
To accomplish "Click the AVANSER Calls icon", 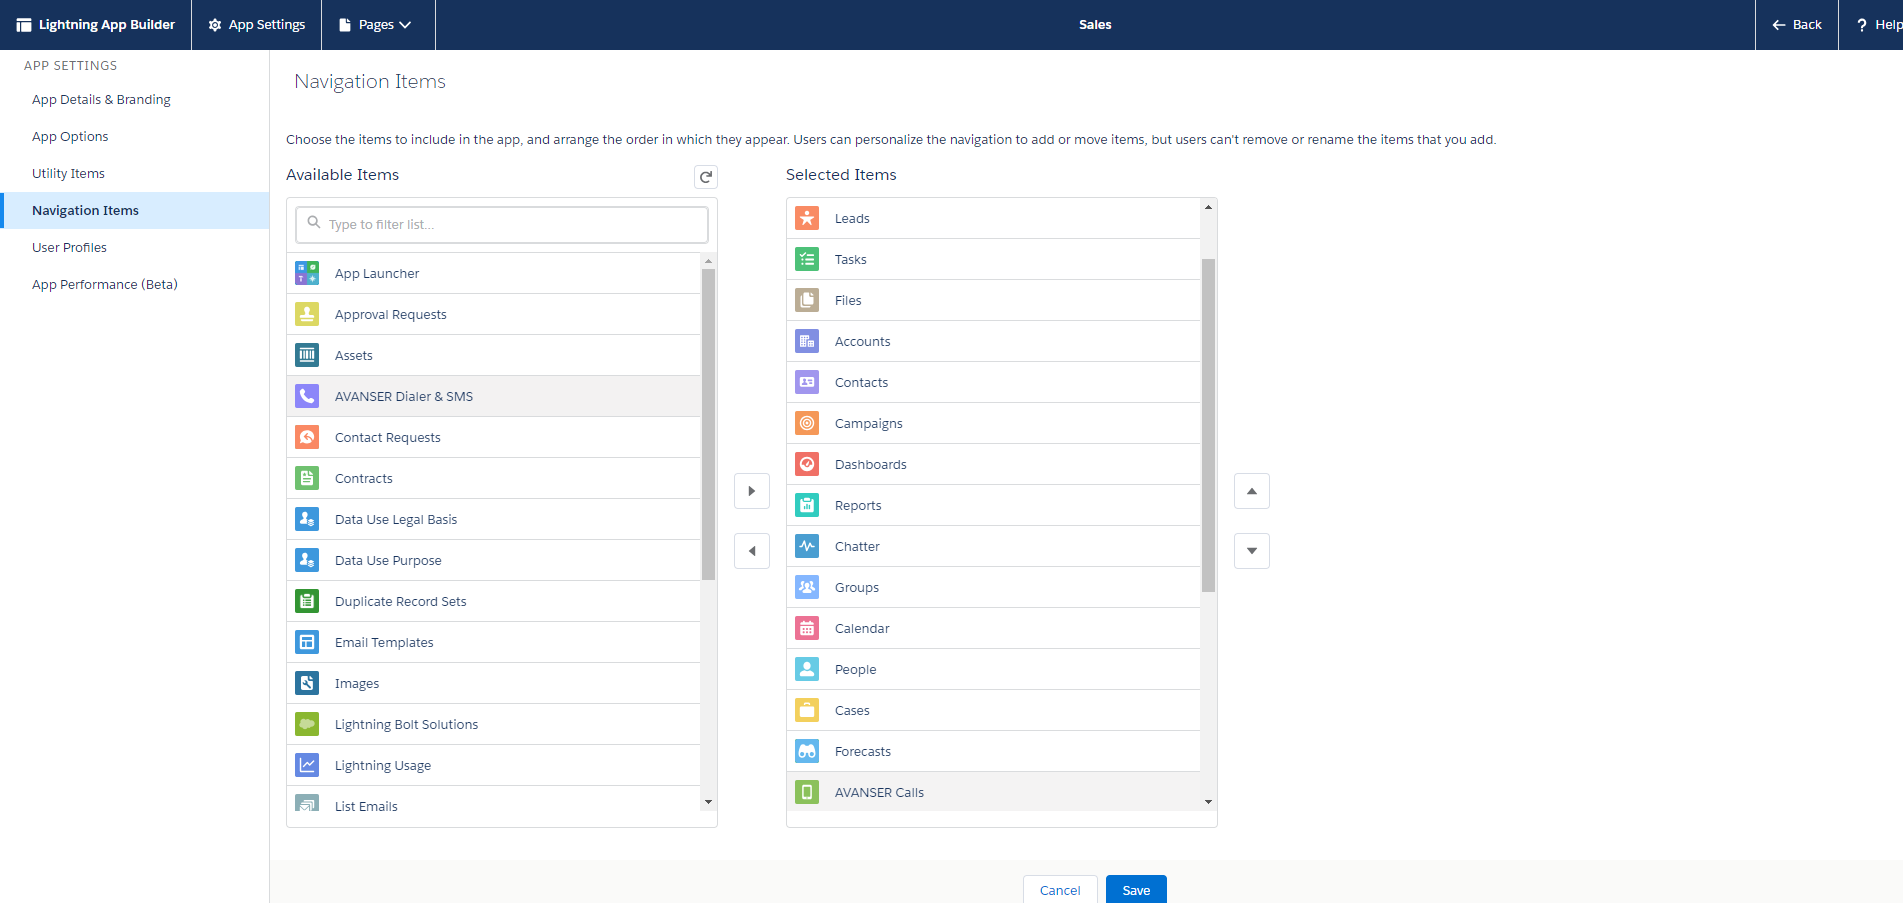I will [x=807, y=792].
